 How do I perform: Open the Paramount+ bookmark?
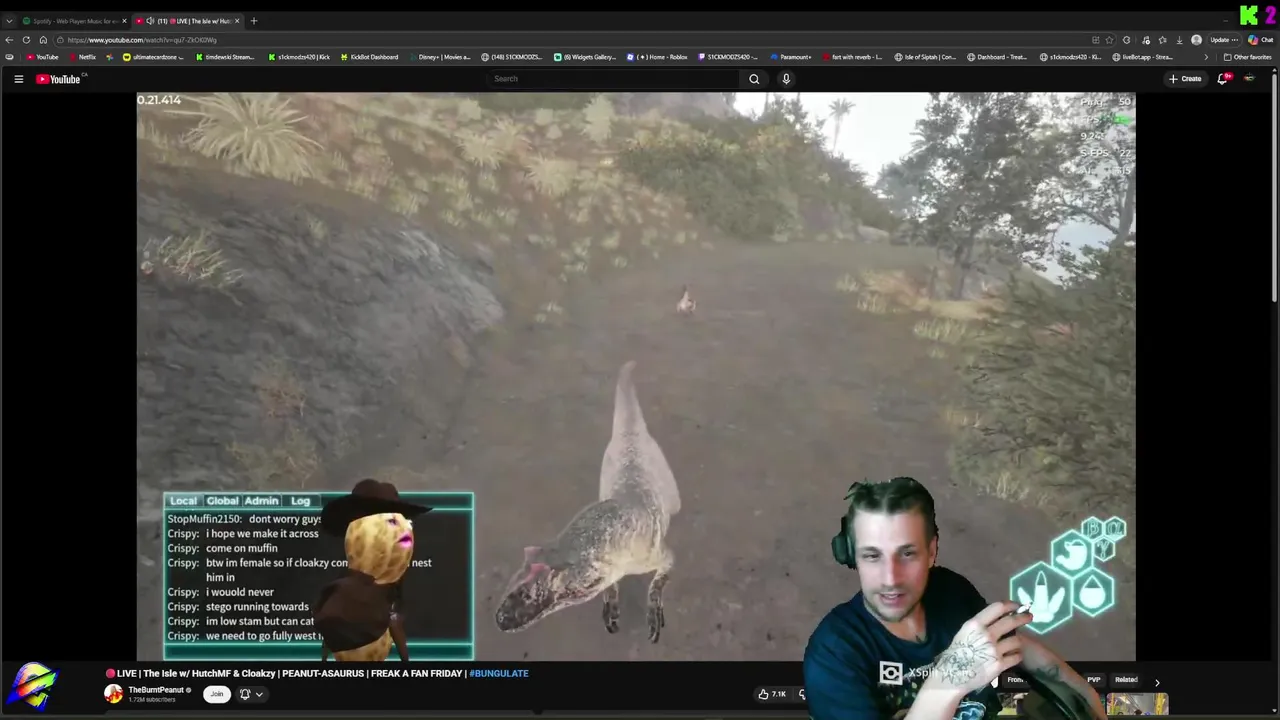click(791, 57)
